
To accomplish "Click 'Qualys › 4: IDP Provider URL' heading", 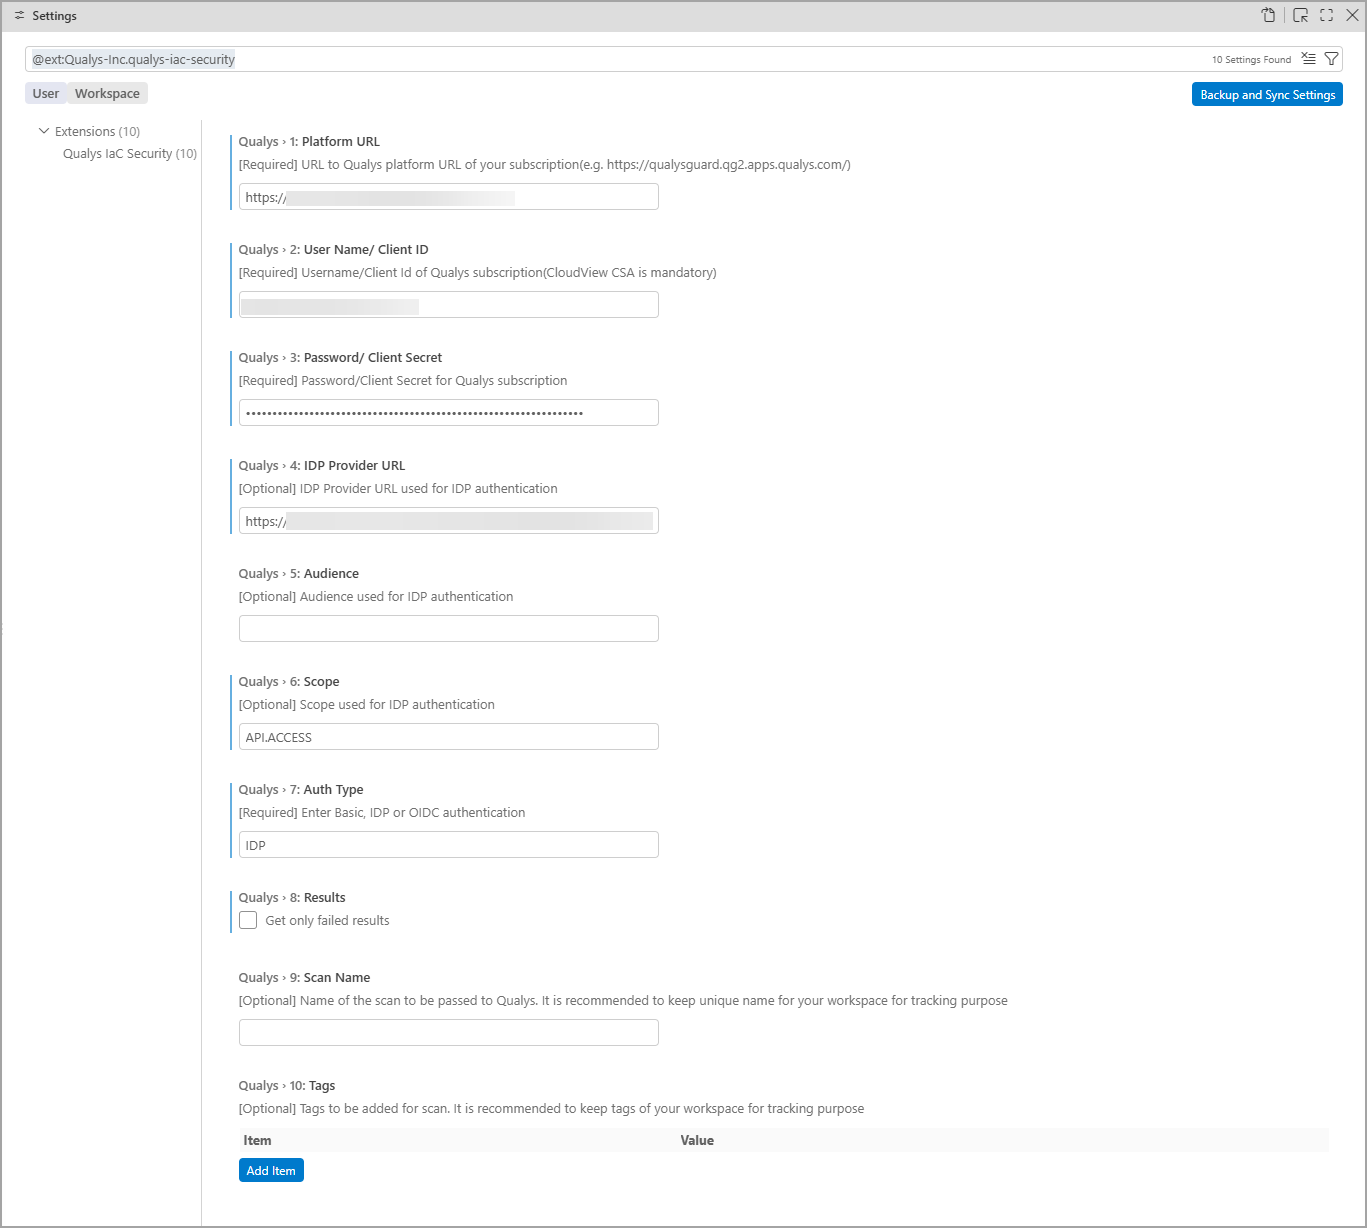I will (x=321, y=465).
